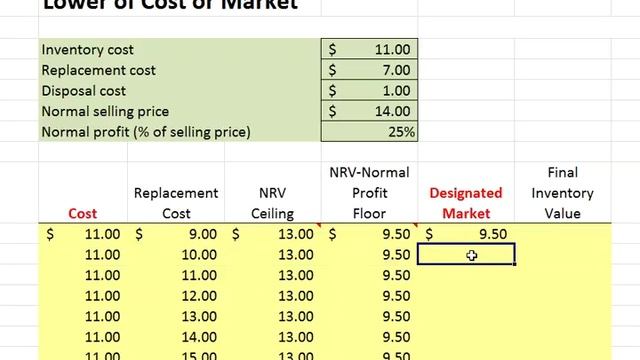Screen dimensions: 640x360
Task: Click replacement cost cell showing 9.00
Action: coord(176,234)
